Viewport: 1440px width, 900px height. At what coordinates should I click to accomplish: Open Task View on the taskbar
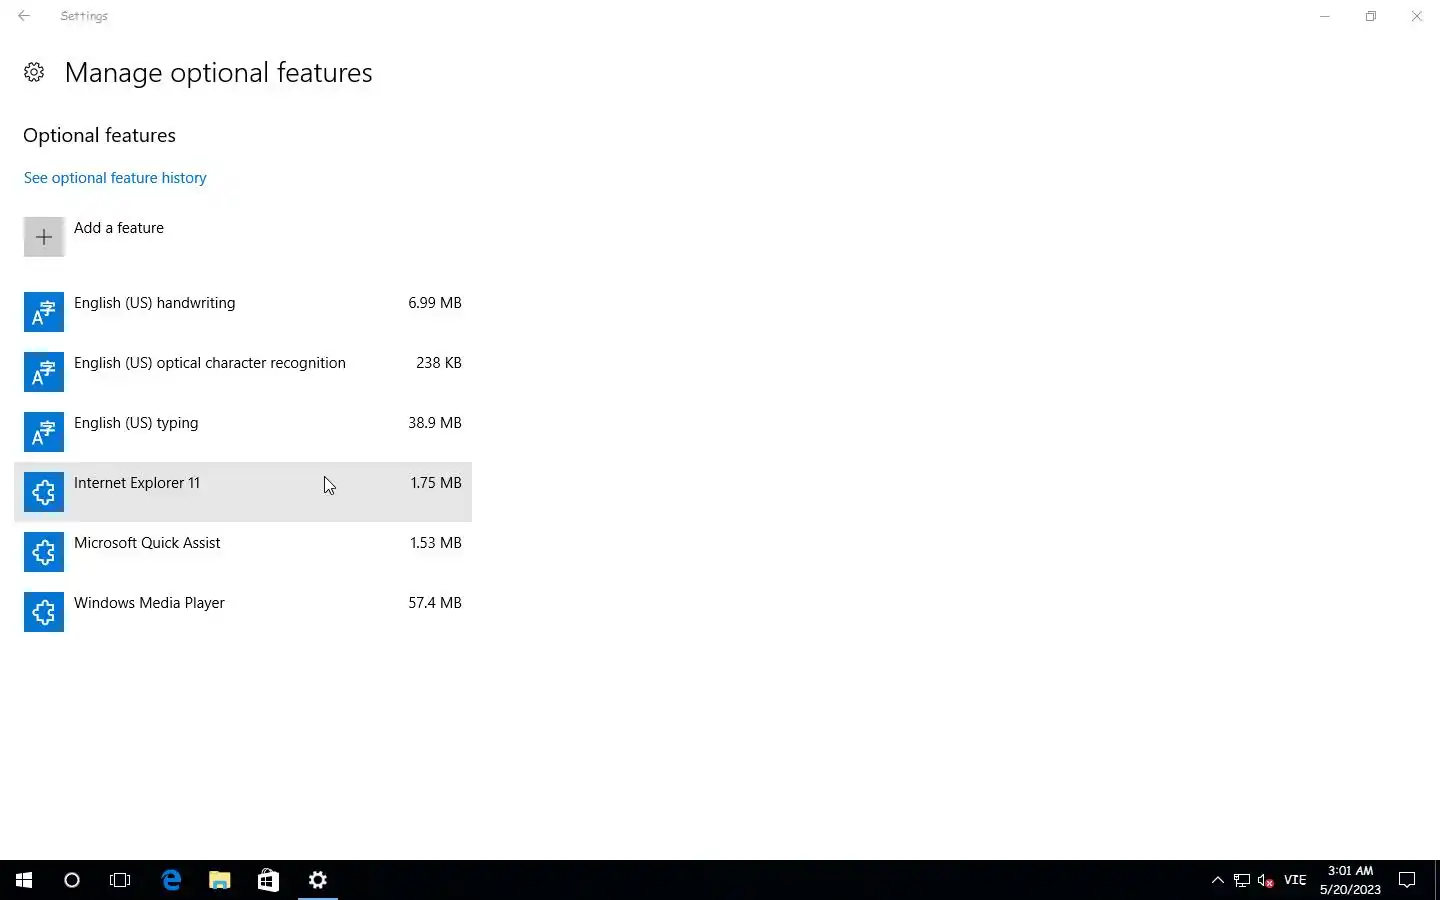[x=120, y=880]
